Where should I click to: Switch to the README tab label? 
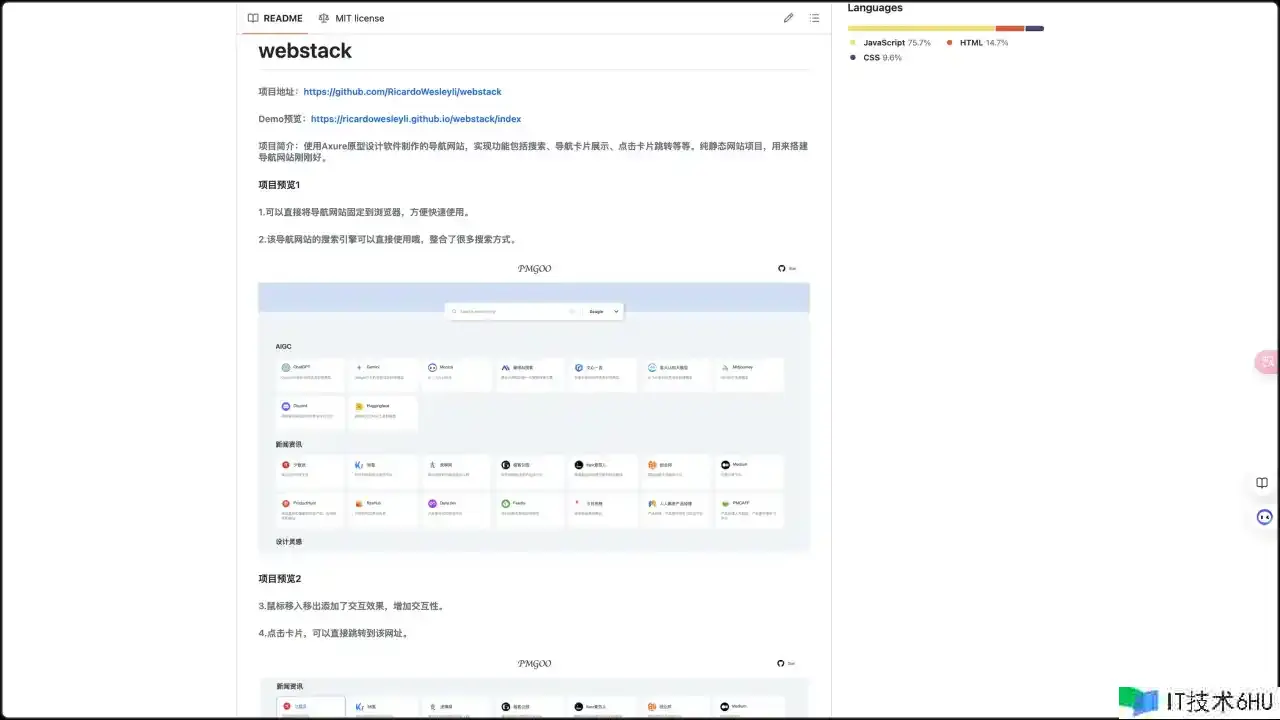283,18
